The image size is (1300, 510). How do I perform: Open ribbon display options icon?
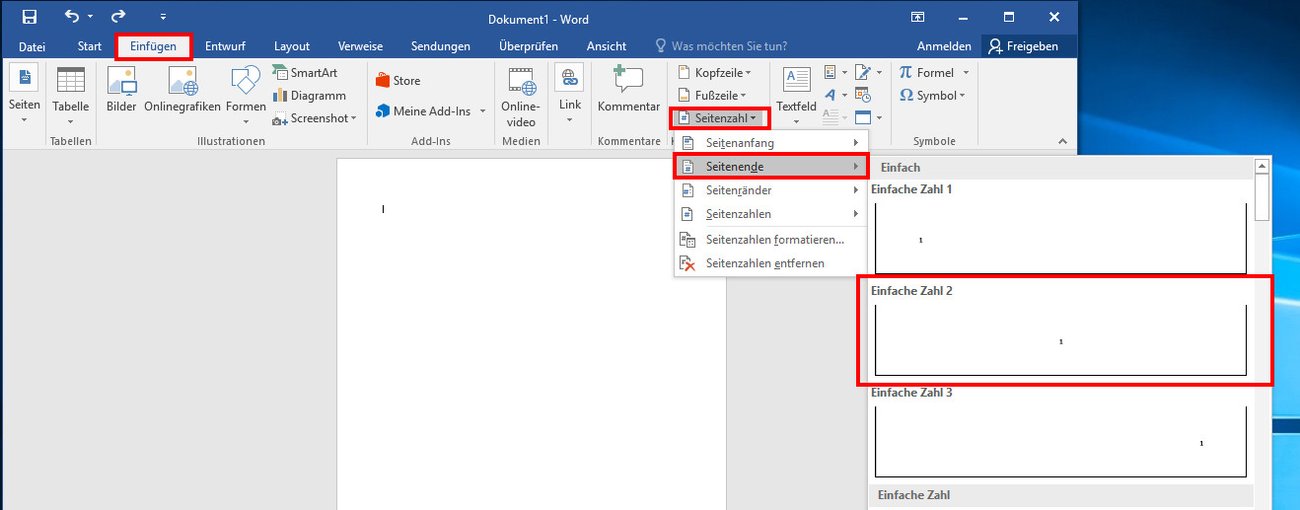click(917, 17)
